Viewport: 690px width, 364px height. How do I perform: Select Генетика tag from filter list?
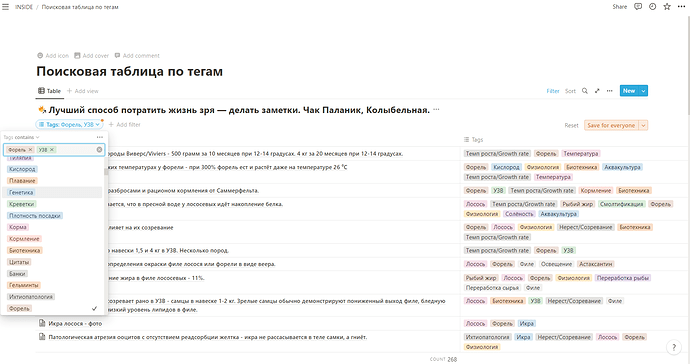tap(21, 192)
